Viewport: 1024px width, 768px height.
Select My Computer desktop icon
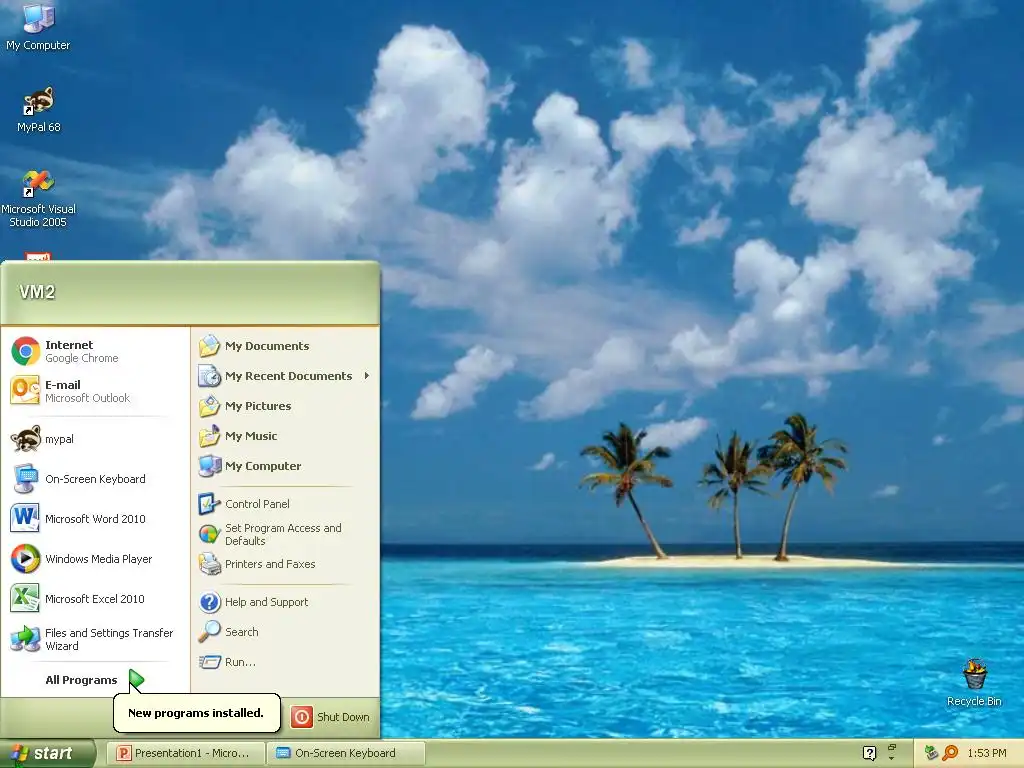pyautogui.click(x=38, y=26)
